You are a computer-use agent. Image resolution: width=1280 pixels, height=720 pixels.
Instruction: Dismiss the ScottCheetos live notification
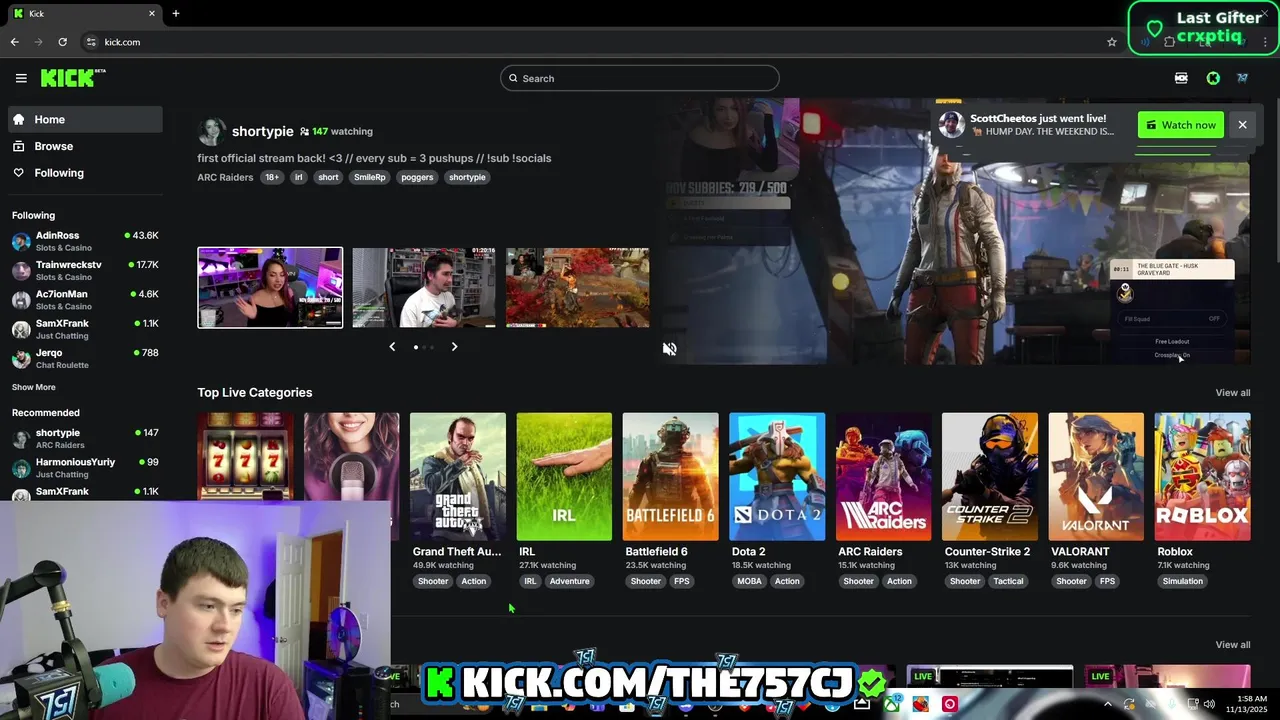(x=1242, y=125)
